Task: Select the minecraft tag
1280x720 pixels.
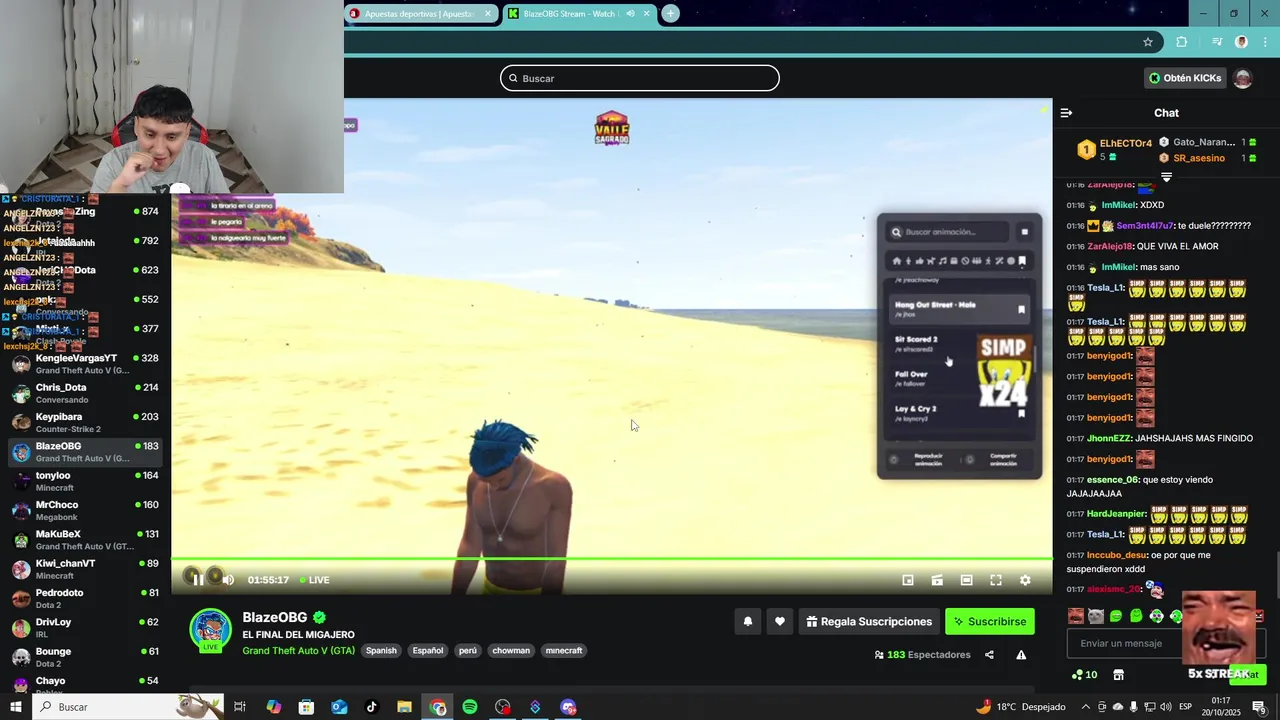Action: coord(564,650)
